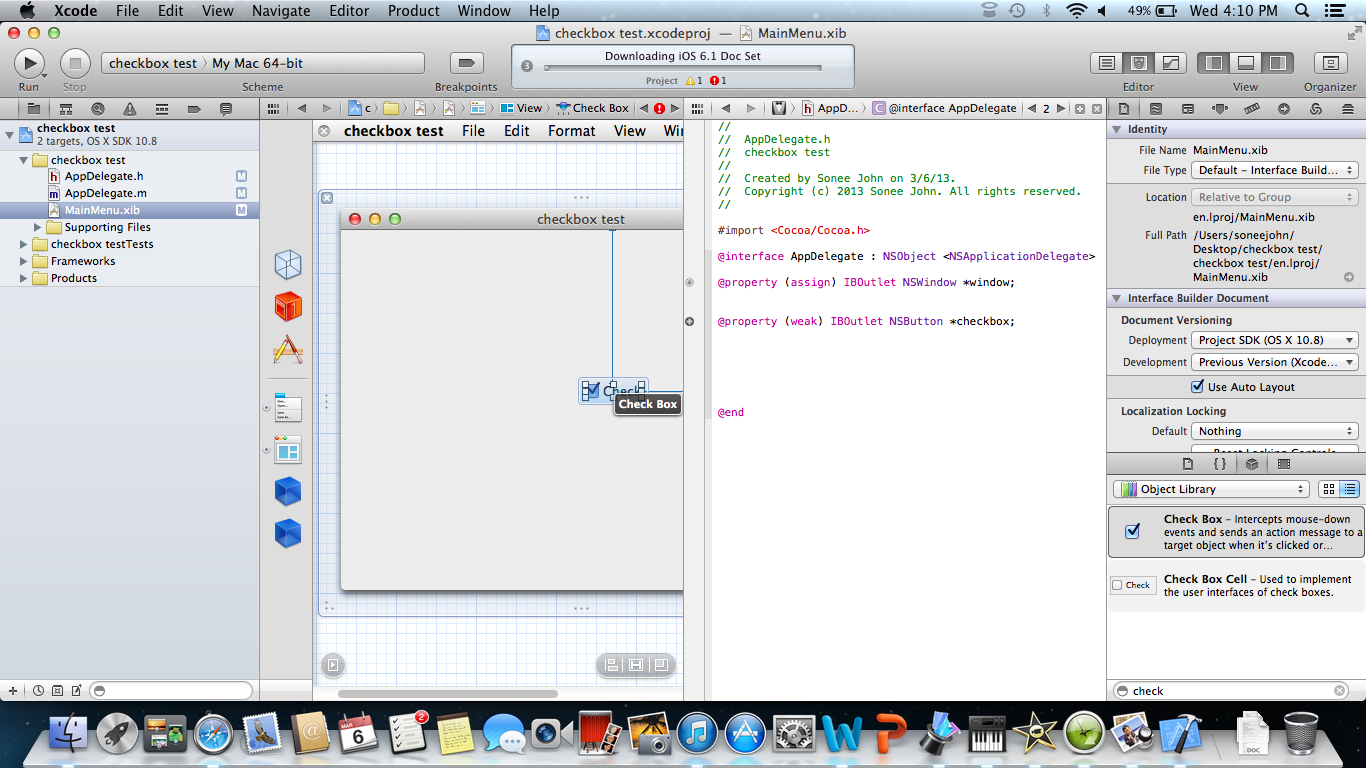The width and height of the screenshot is (1366, 768).
Task: Switch library to list view
Action: pos(1349,489)
